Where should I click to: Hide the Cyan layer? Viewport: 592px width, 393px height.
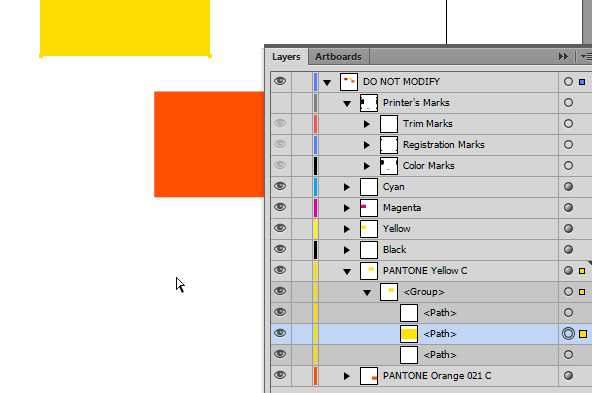280,186
